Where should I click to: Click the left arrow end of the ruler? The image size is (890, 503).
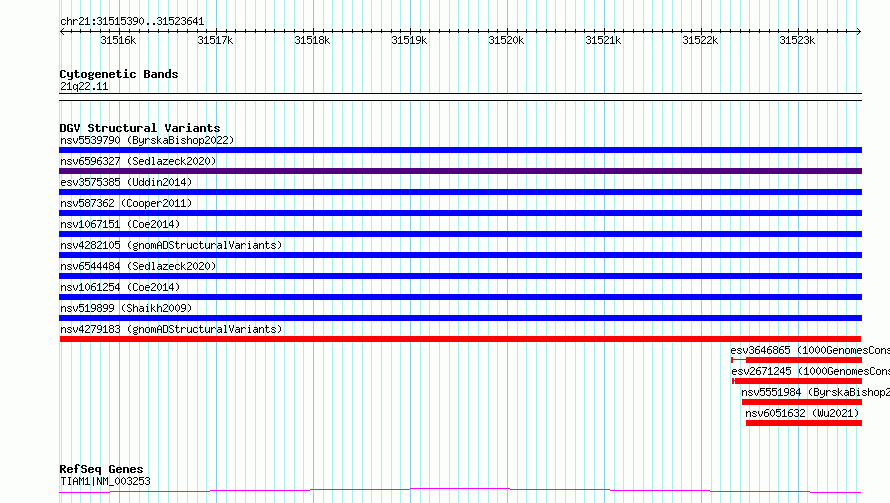point(62,31)
